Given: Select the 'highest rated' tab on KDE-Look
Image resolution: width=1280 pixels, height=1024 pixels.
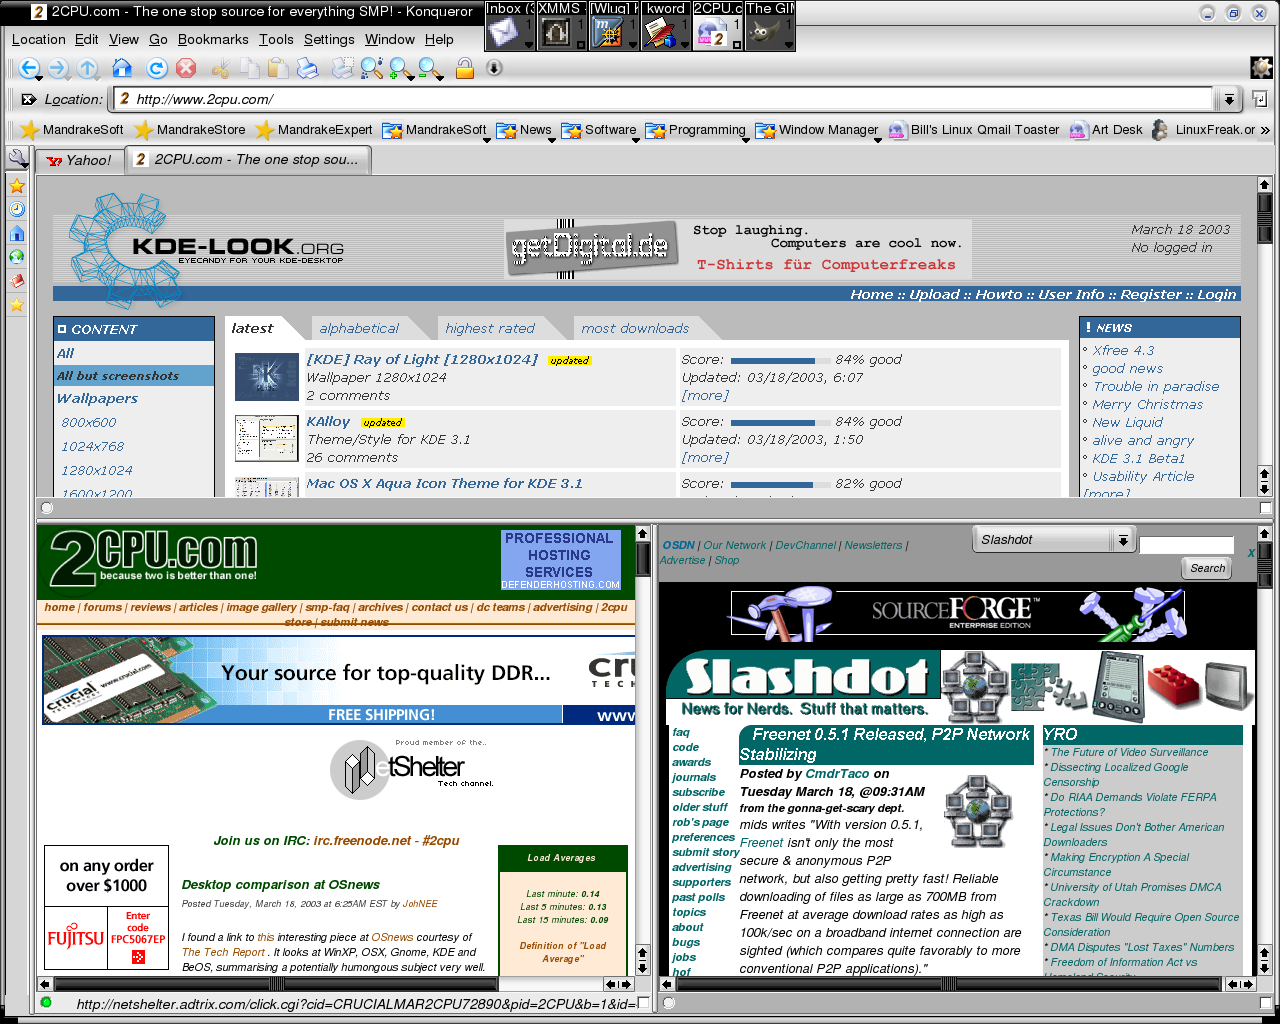Looking at the screenshot, I should tap(490, 328).
